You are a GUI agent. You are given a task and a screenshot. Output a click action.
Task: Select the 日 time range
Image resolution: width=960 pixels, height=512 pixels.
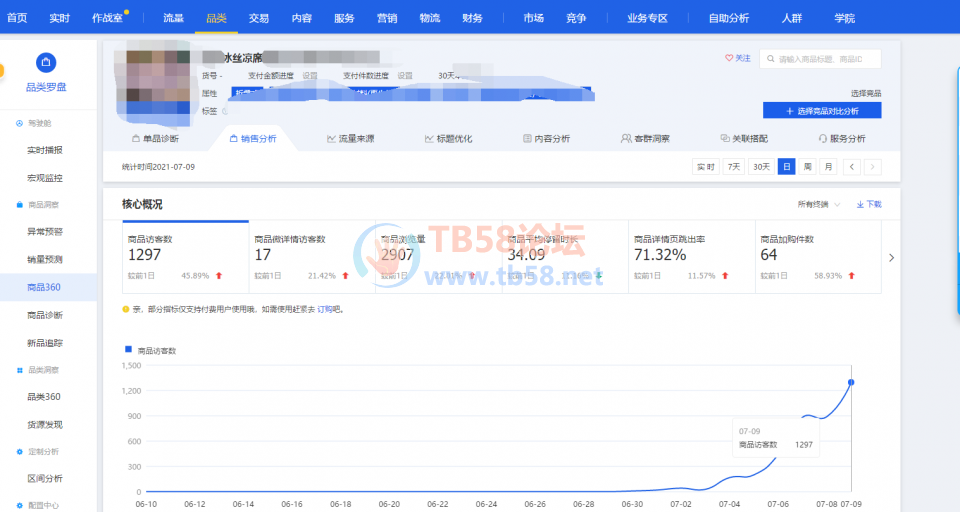tap(786, 167)
